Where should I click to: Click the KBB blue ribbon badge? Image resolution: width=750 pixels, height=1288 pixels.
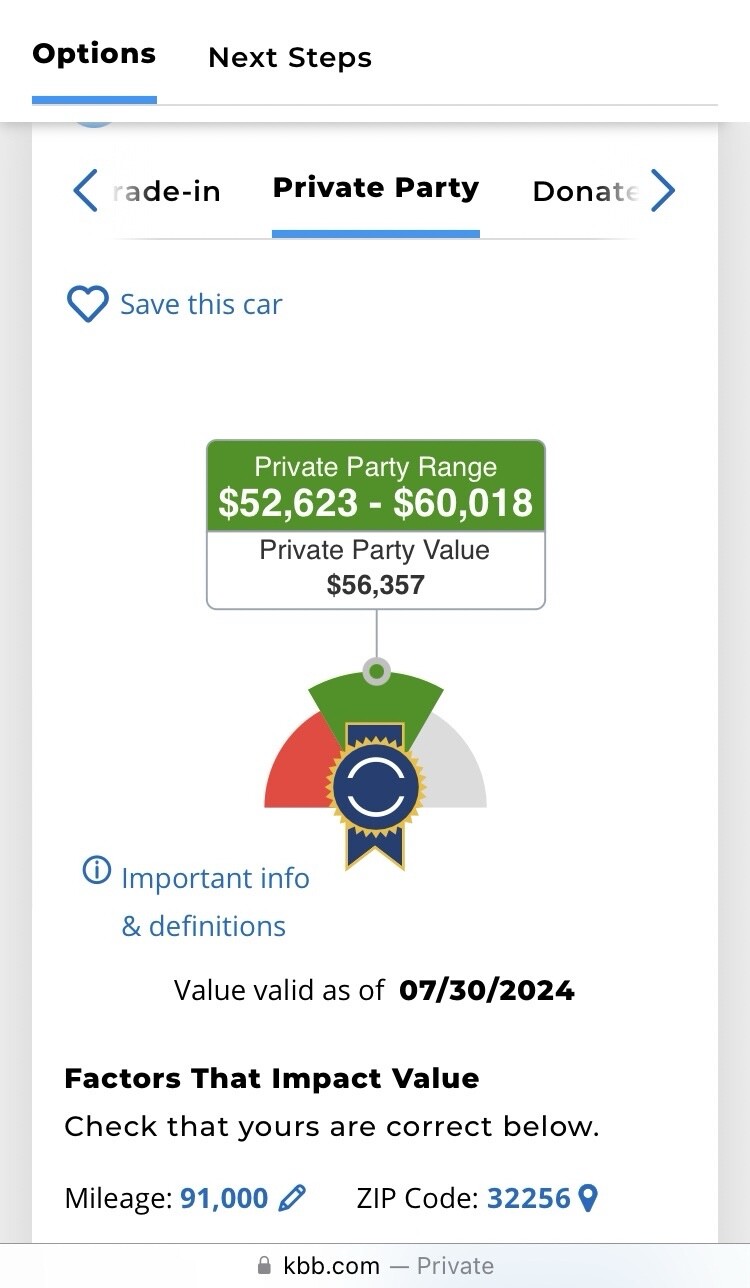375,788
